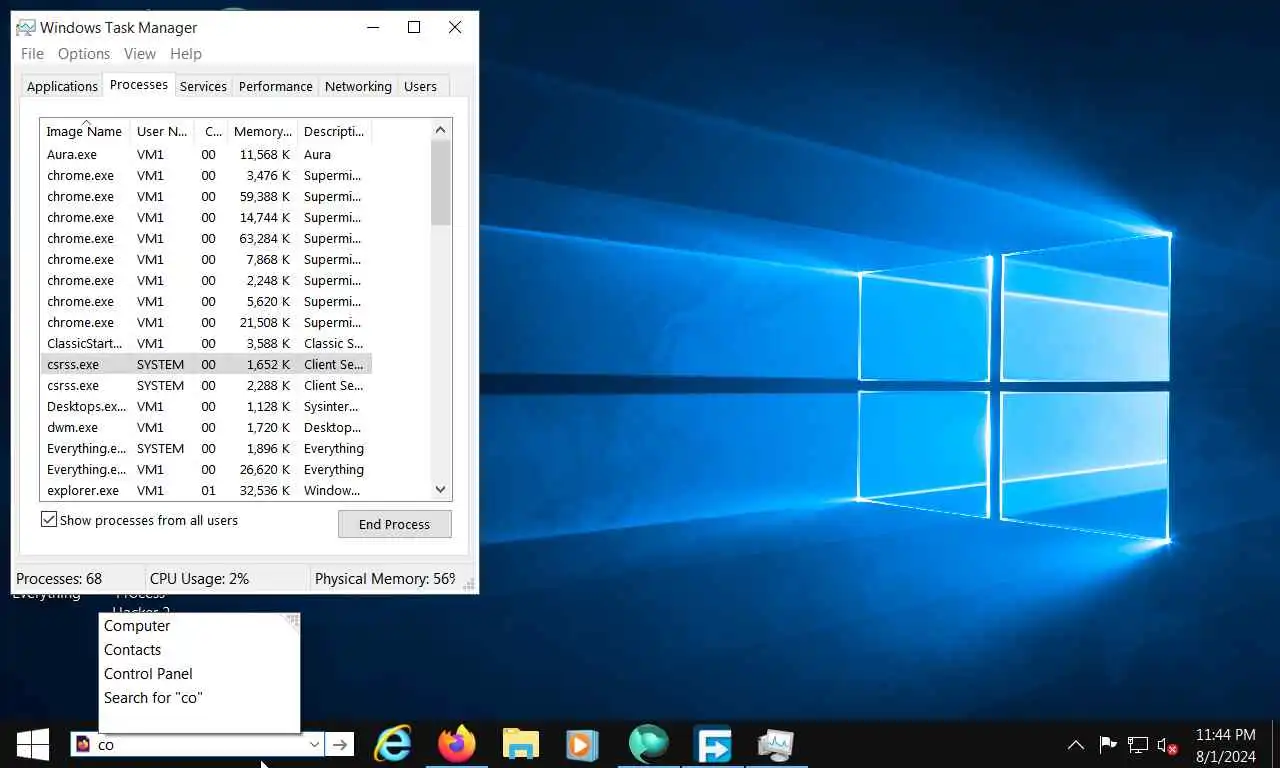Click the End Process button

[x=395, y=524]
